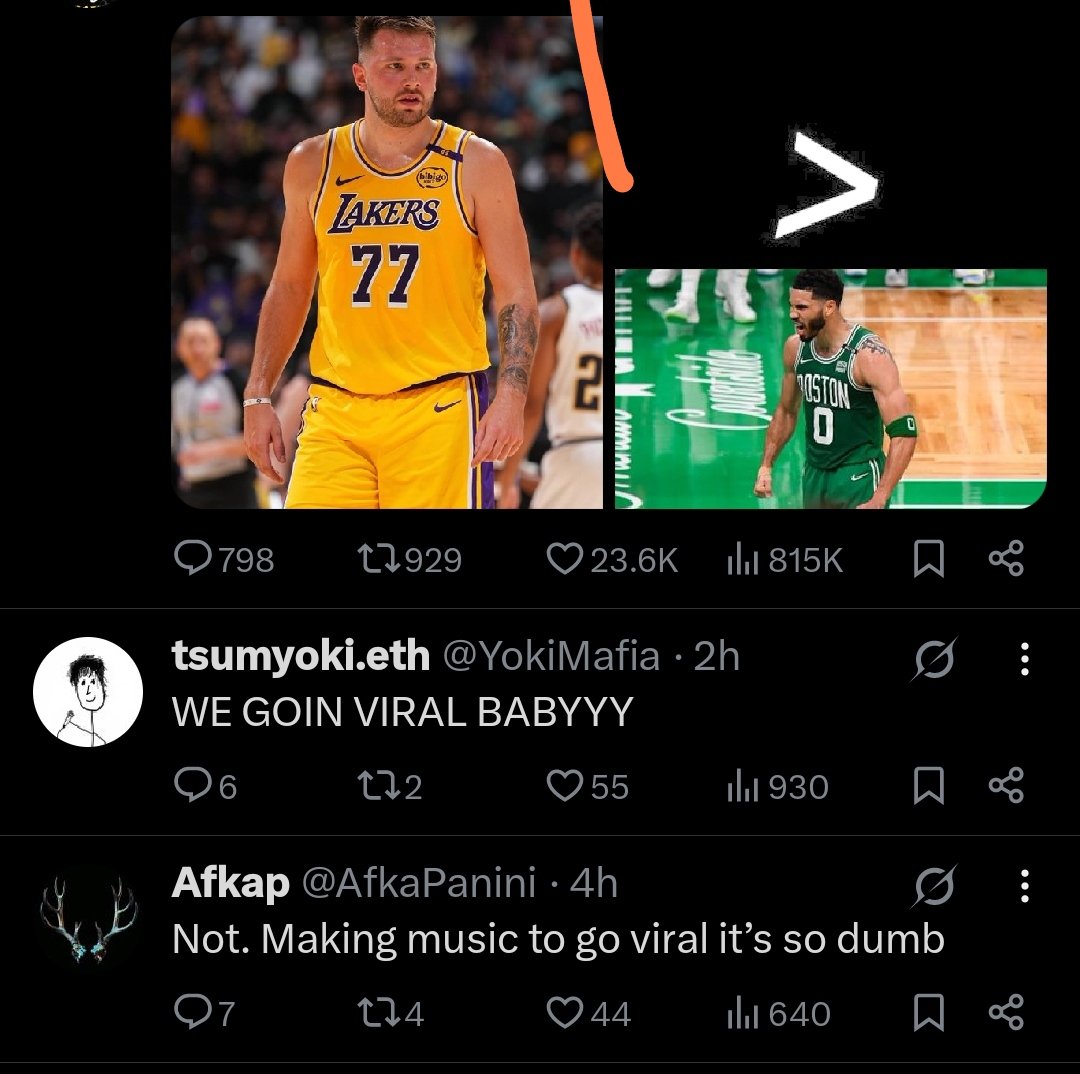
Task: Like the post with 23.6K likes
Action: pyautogui.click(x=612, y=559)
